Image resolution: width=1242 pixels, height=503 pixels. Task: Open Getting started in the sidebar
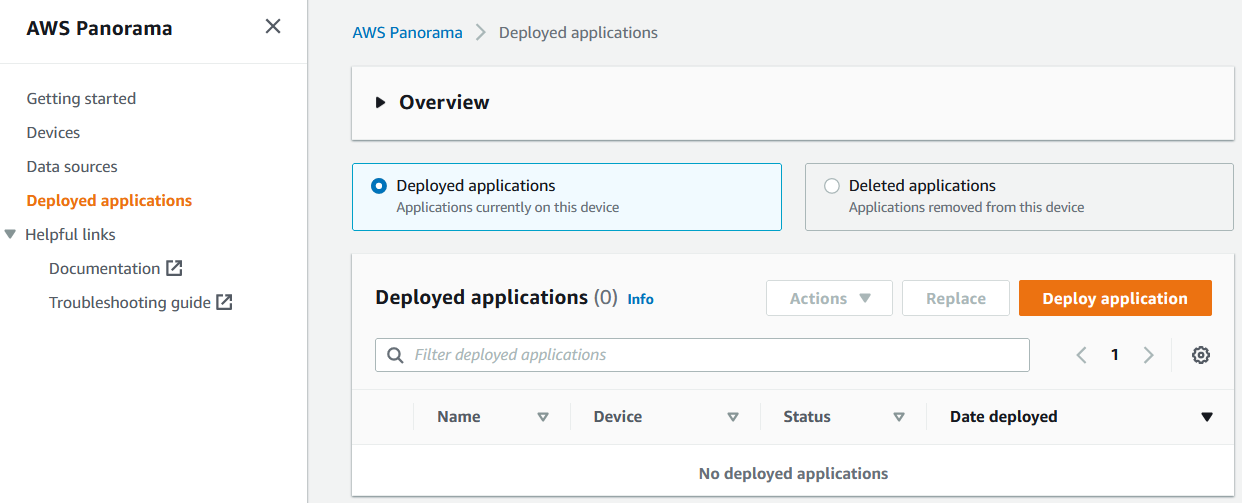point(81,98)
